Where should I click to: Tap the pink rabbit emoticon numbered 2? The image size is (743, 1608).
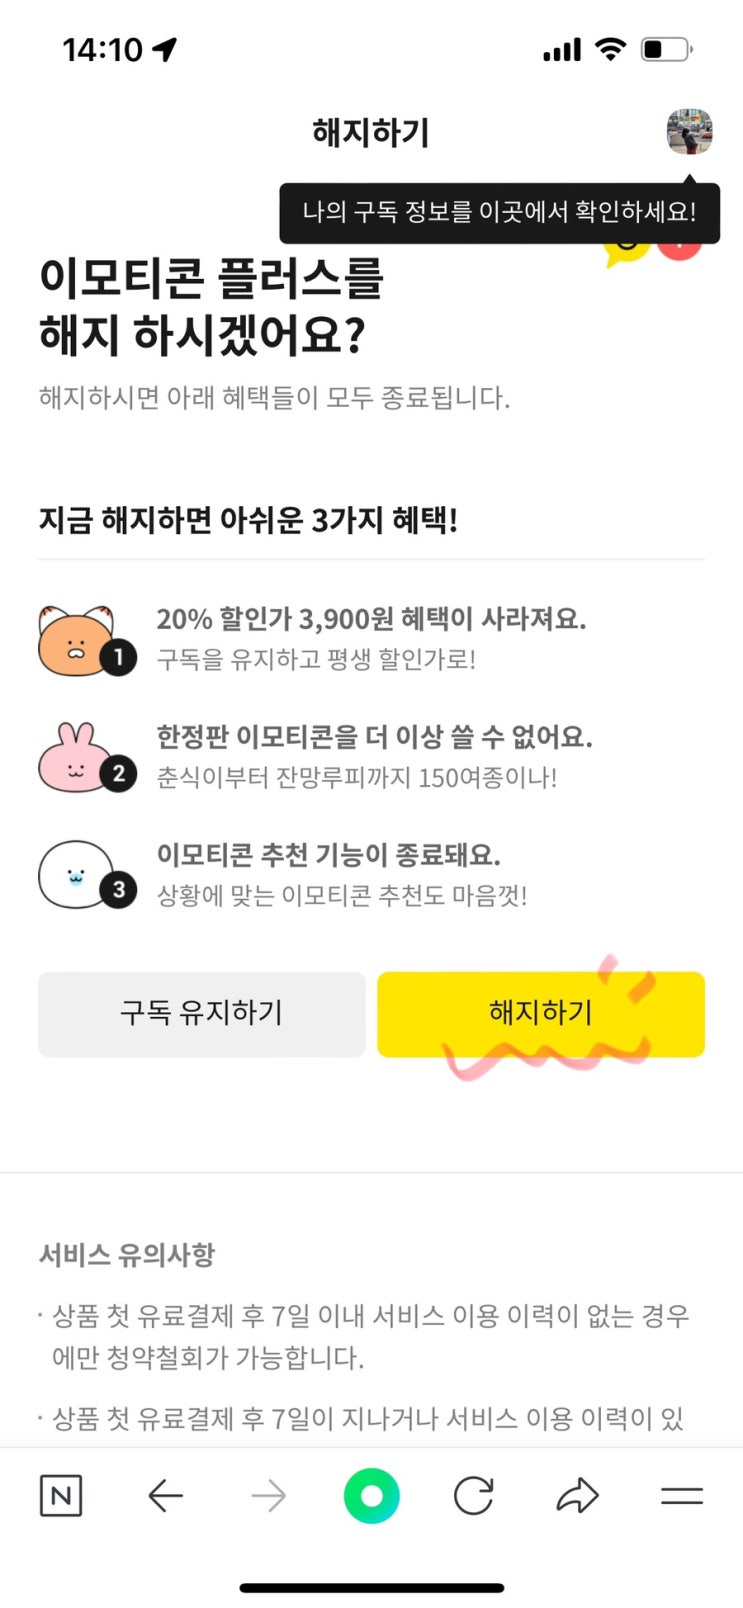(78, 758)
